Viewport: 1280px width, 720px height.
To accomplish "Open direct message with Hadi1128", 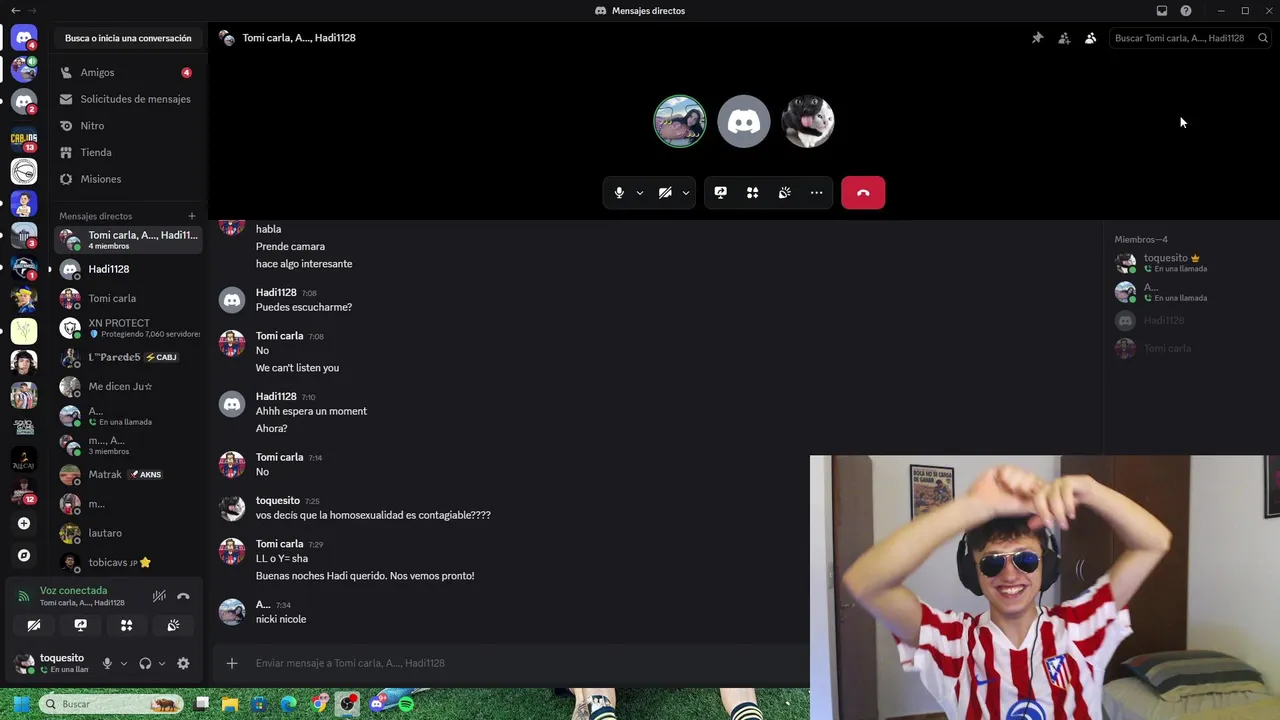I will click(128, 269).
